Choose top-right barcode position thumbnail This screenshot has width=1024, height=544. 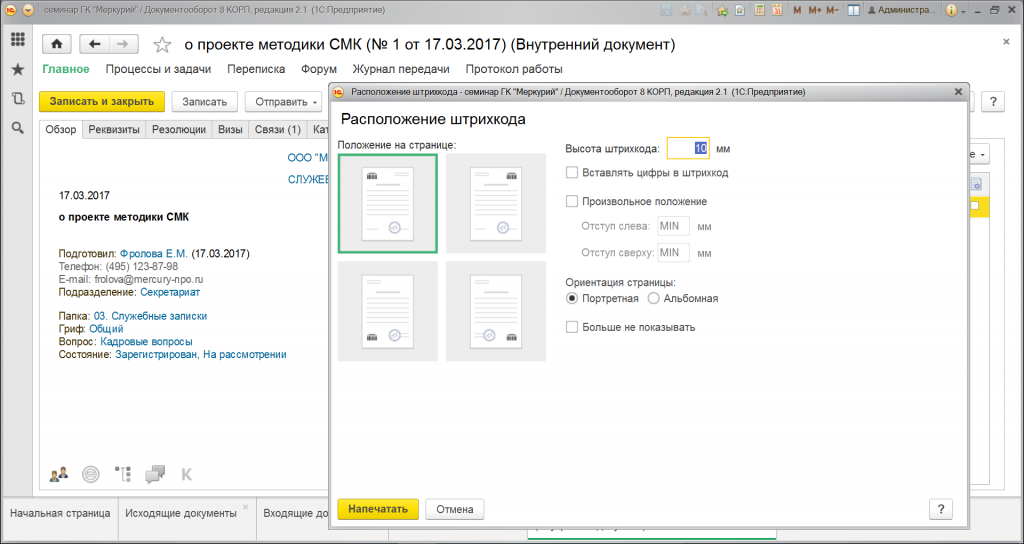pyautogui.click(x=496, y=204)
